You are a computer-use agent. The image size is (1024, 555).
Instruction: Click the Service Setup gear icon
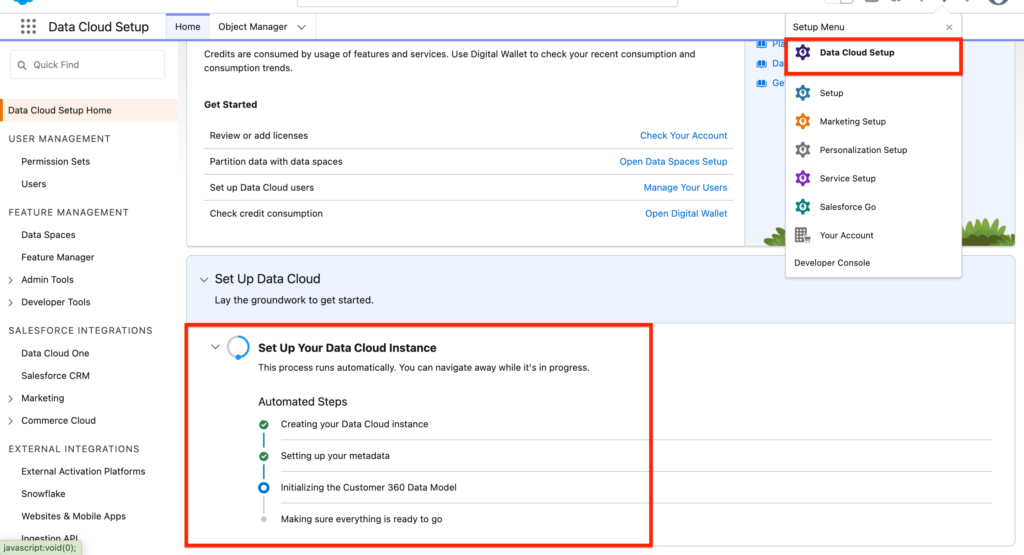click(802, 178)
